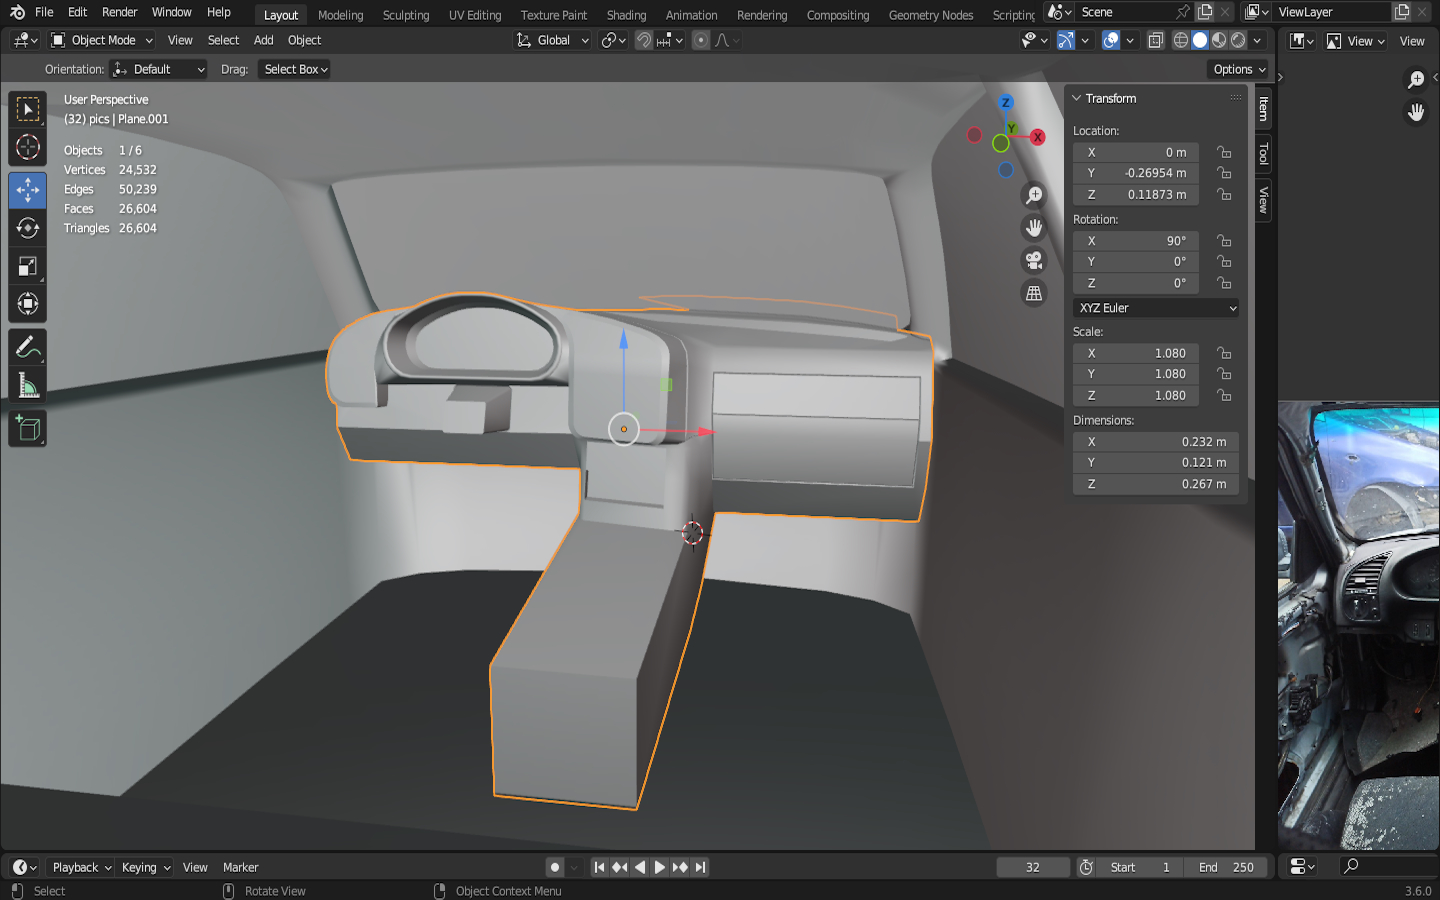The height and width of the screenshot is (900, 1440).
Task: Click the 3D viewport pan hand icon
Action: [1034, 228]
